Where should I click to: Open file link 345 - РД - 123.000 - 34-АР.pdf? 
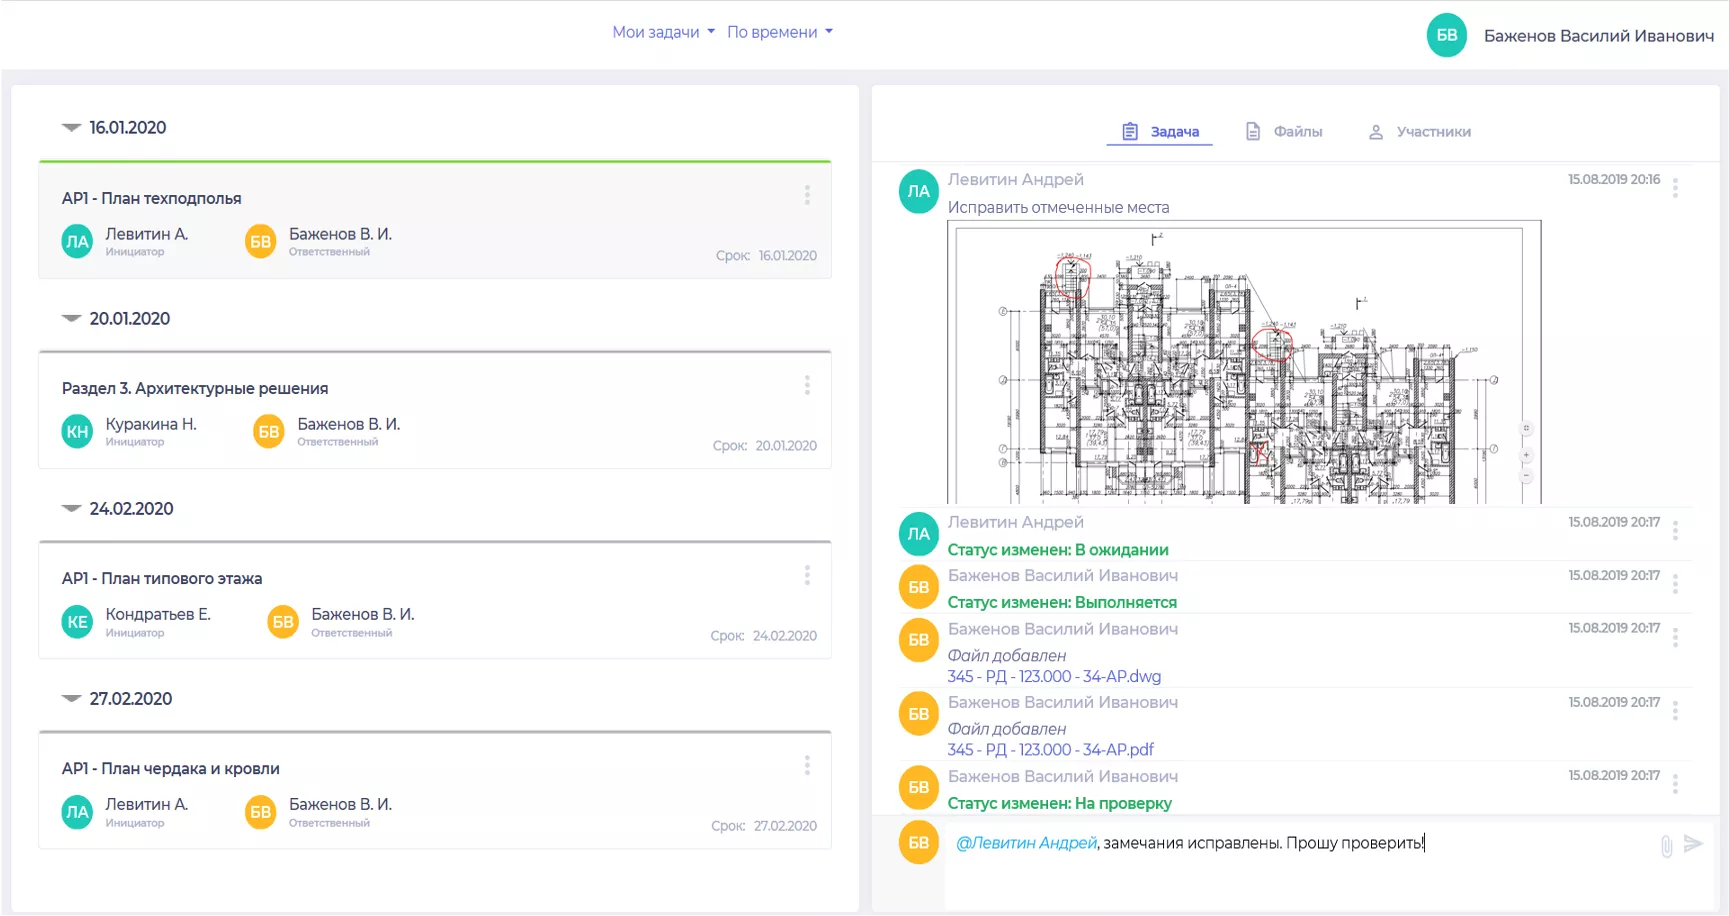tap(1050, 750)
